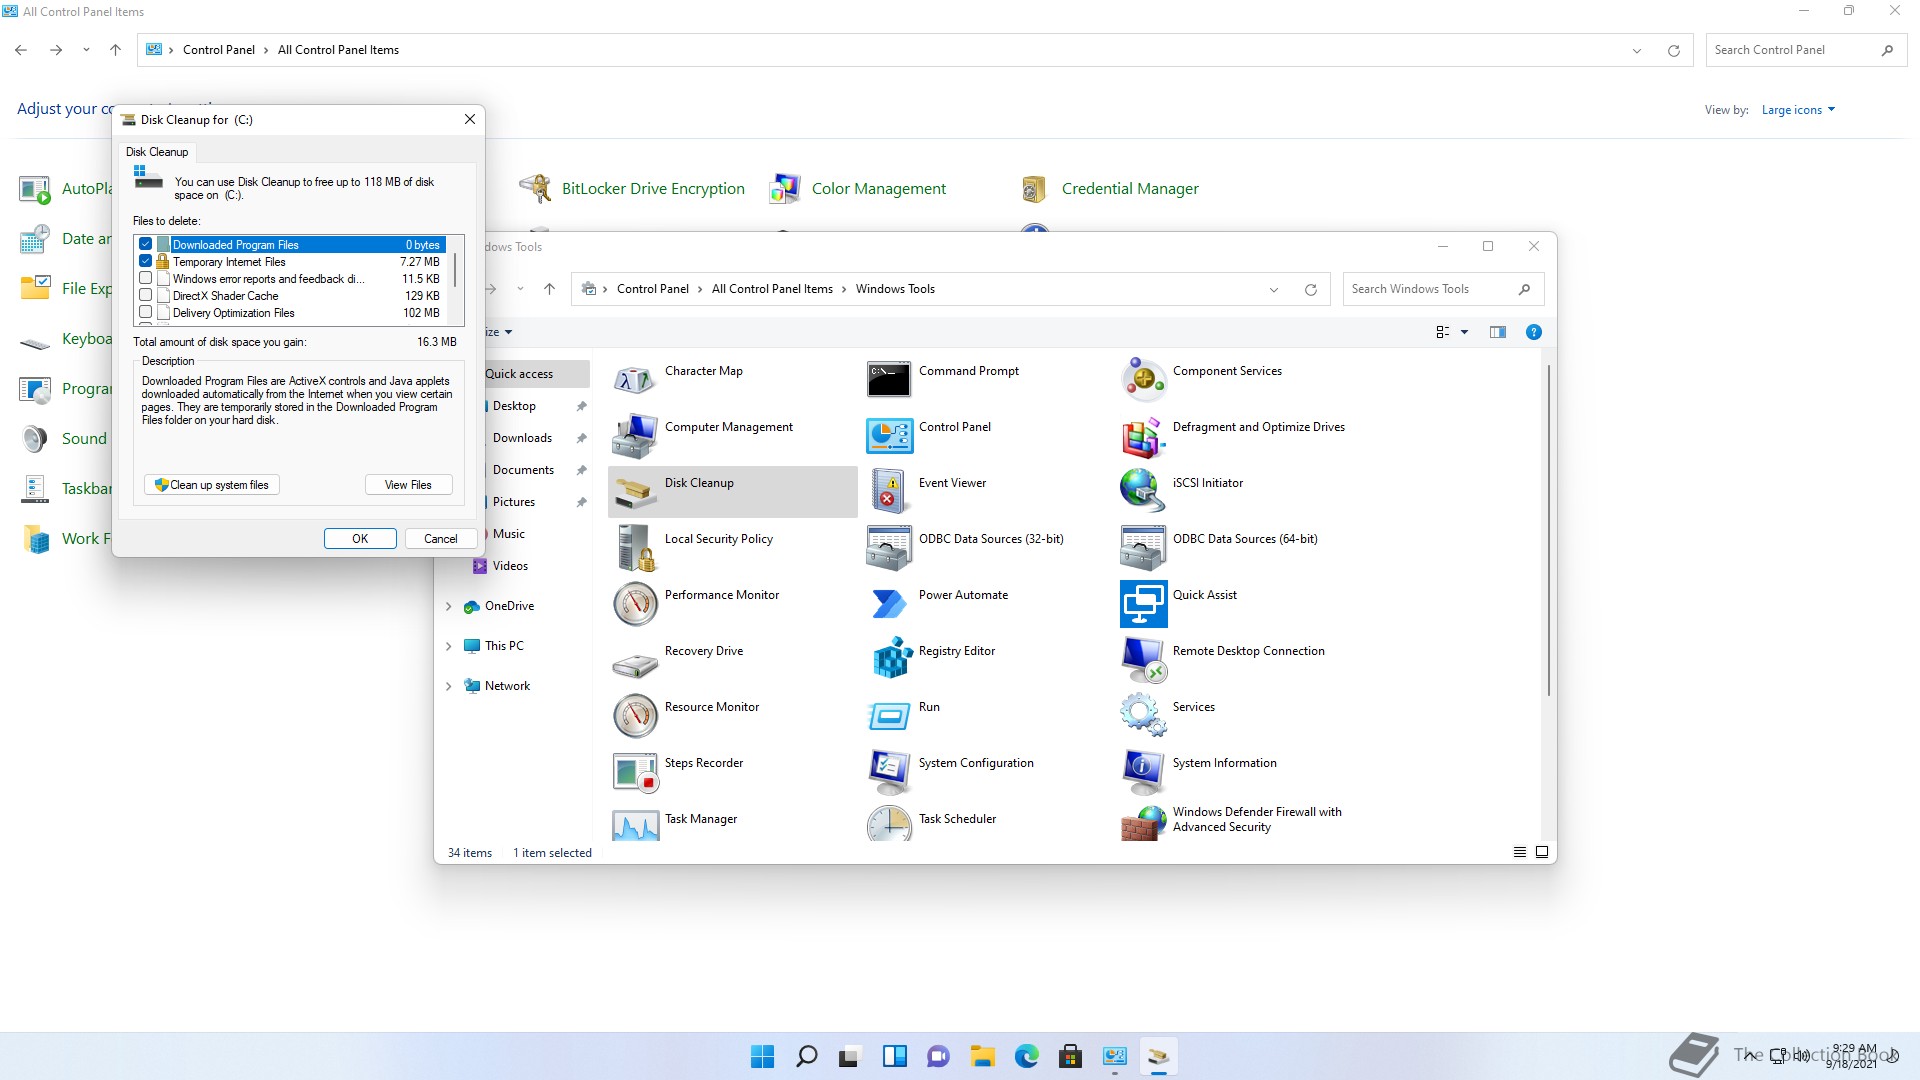Open Control Panel icon in Windows Tools
Viewport: 1920px width, 1080px height.
click(x=889, y=437)
